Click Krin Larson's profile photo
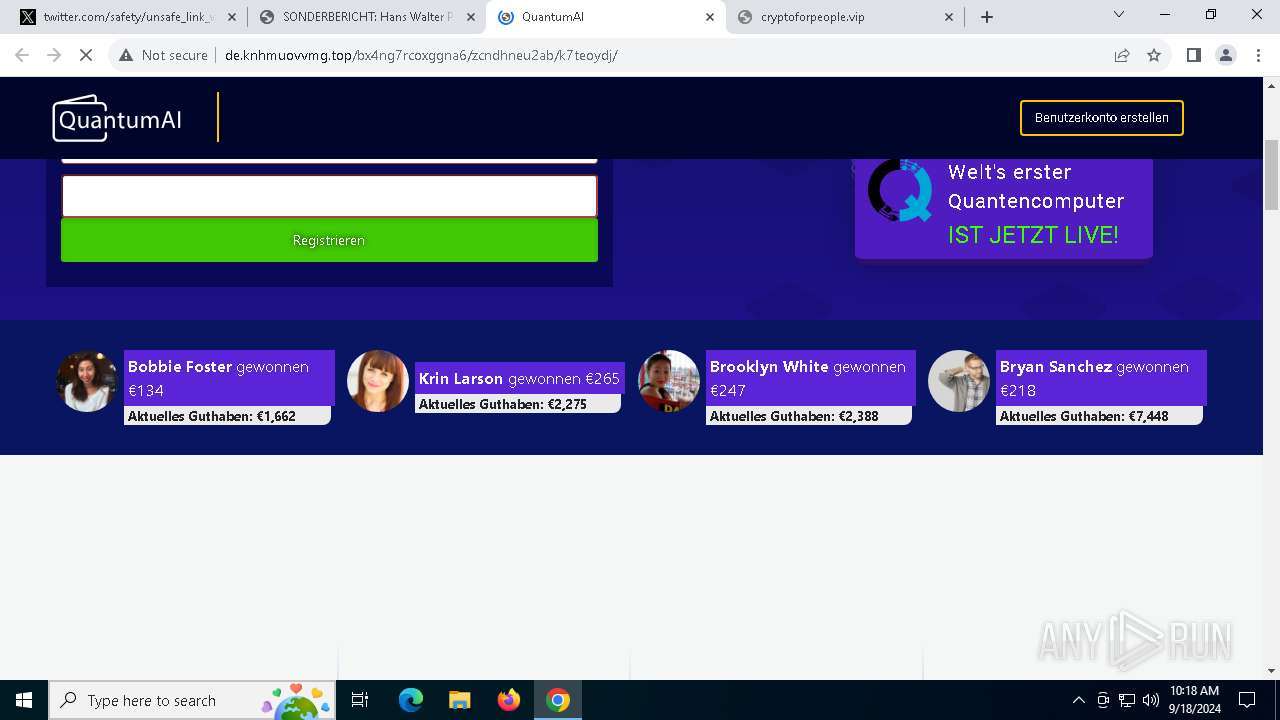The height and width of the screenshot is (720, 1280). [x=378, y=381]
